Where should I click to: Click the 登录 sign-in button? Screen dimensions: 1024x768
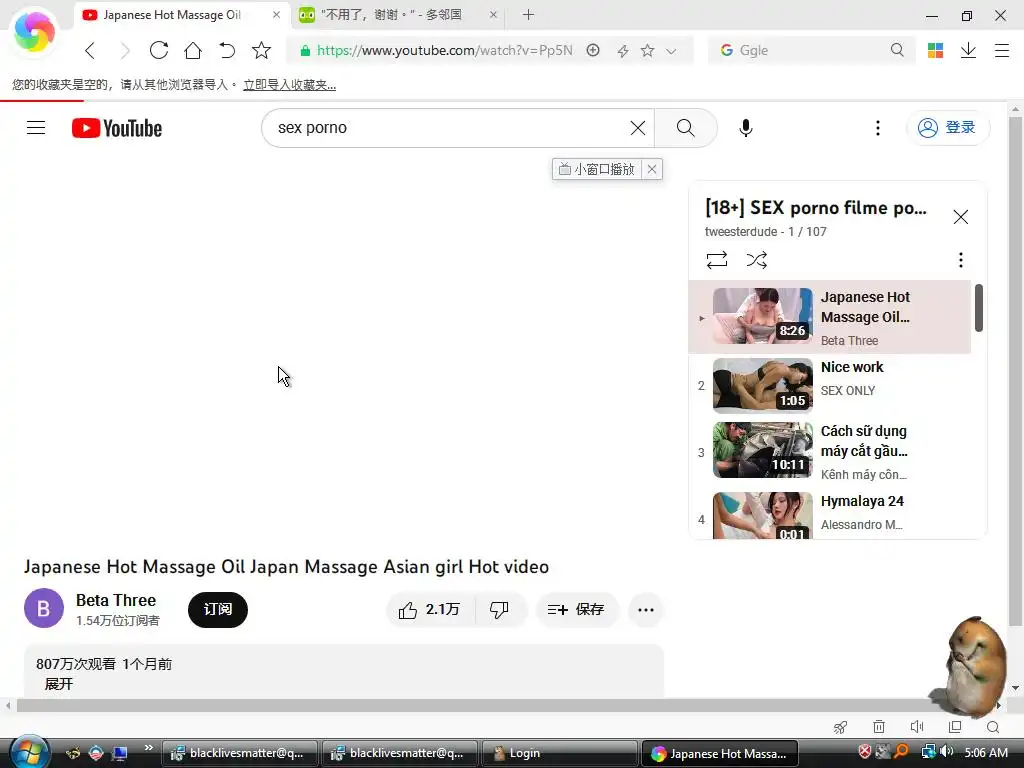948,128
